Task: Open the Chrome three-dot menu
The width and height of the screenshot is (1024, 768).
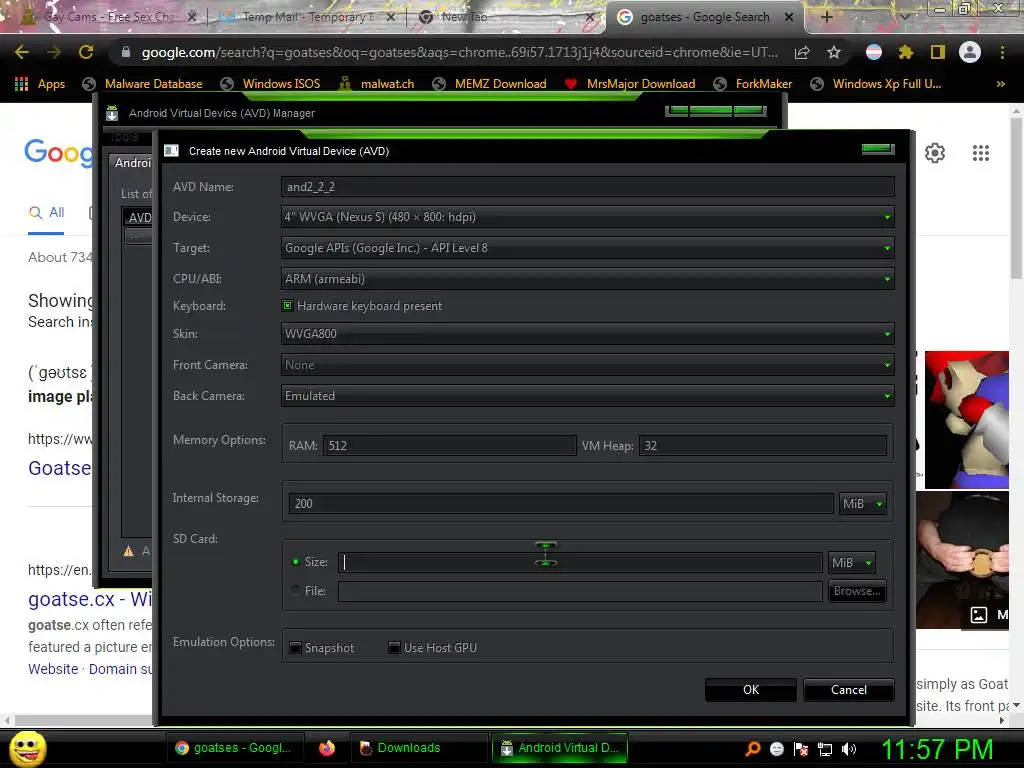Action: (1002, 52)
